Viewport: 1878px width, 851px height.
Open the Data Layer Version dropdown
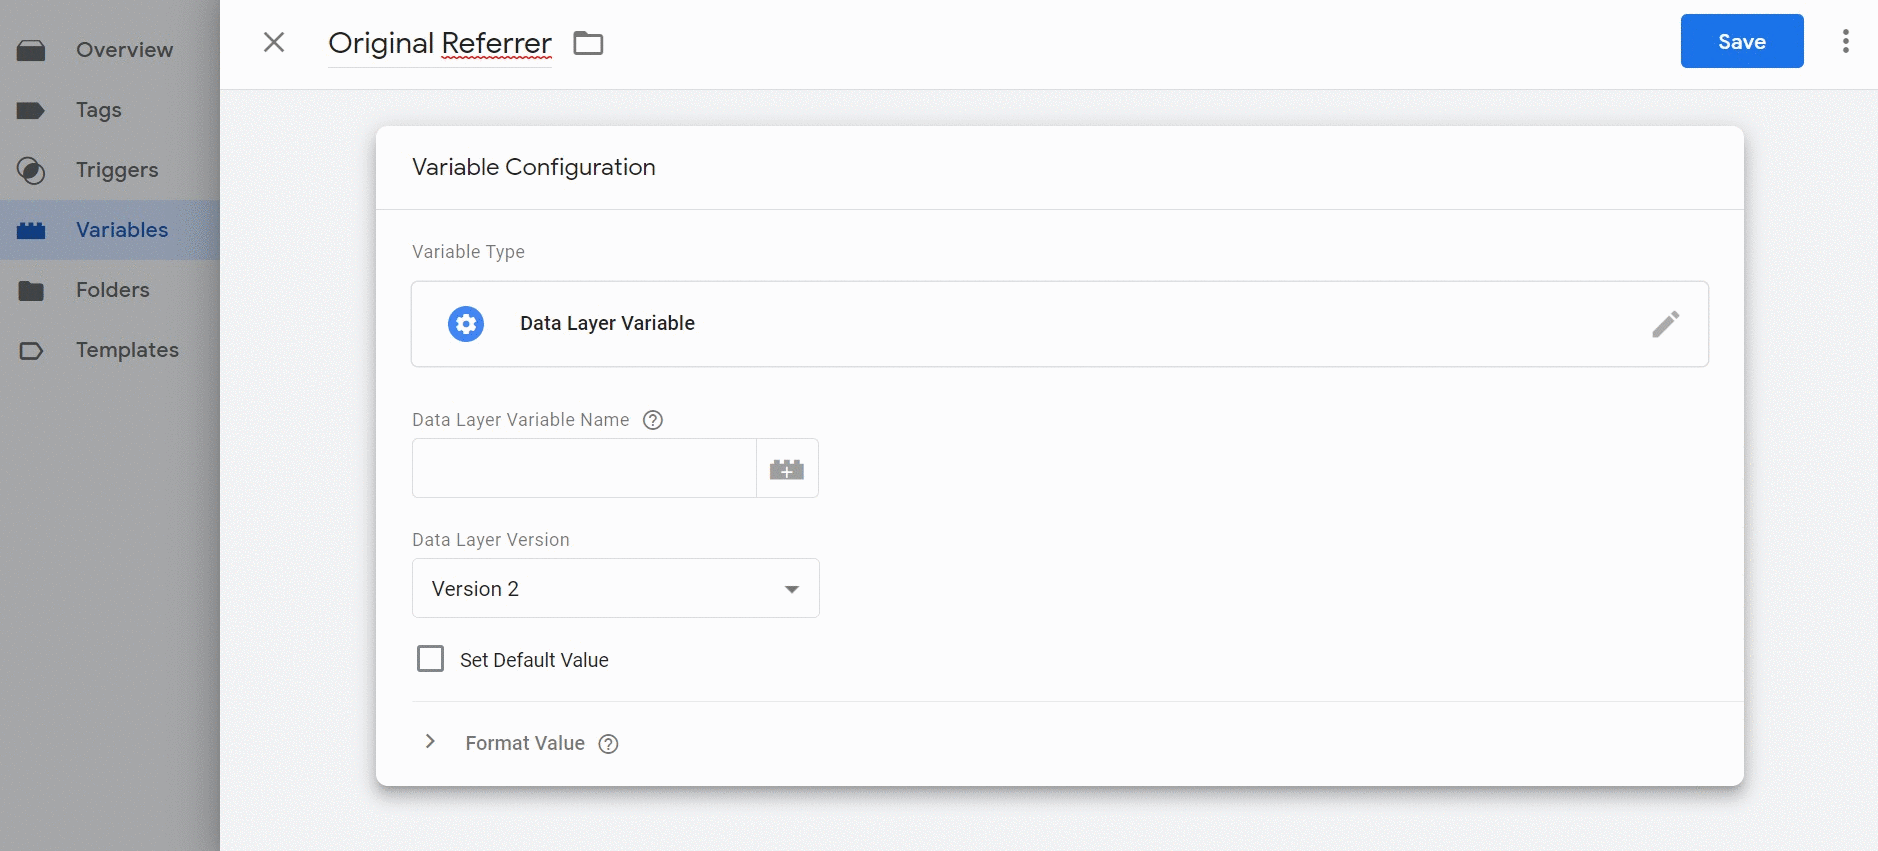[615, 588]
